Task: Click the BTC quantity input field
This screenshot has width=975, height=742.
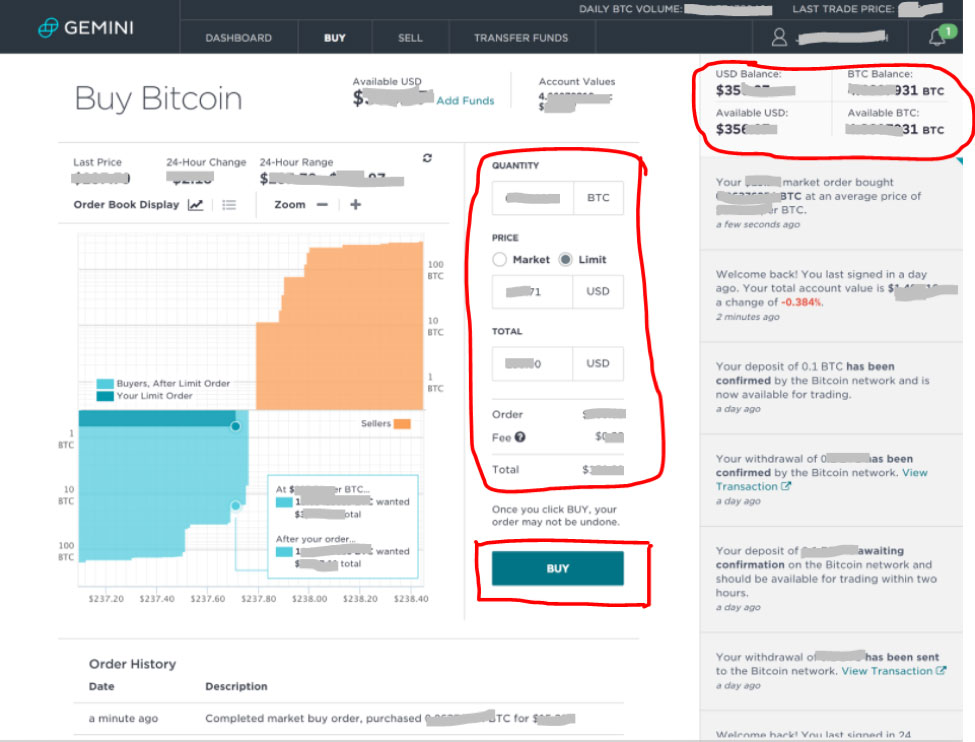Action: [x=533, y=198]
